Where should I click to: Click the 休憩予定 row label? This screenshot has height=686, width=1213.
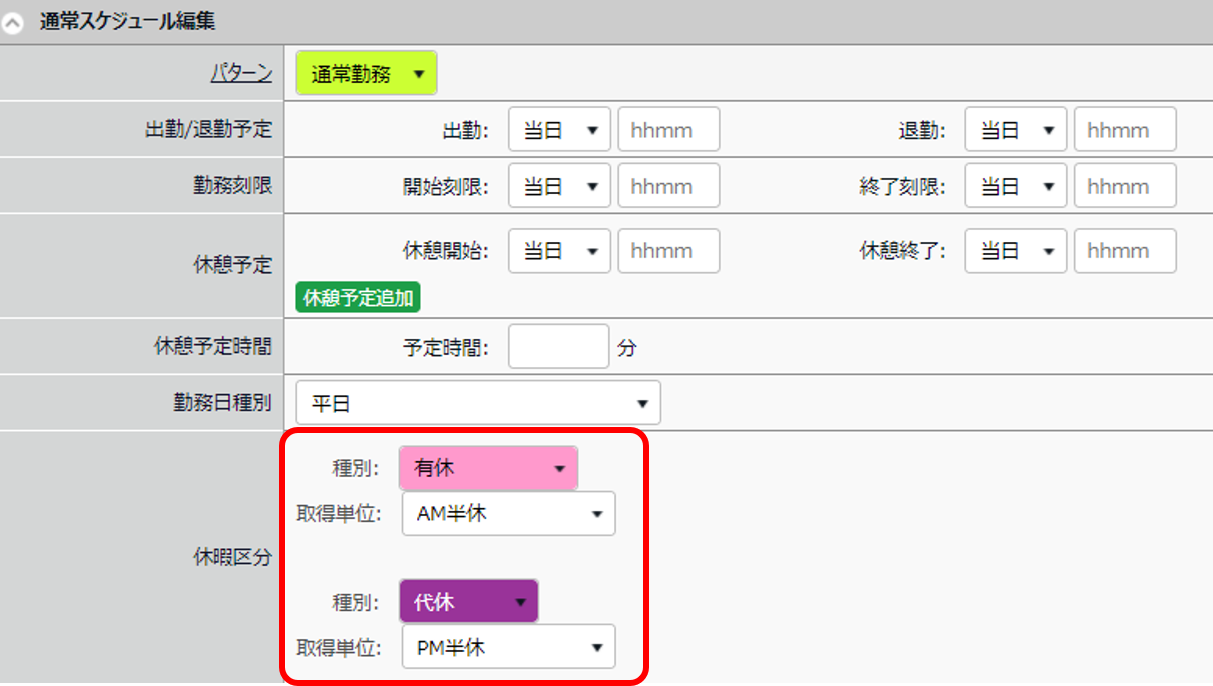(232, 266)
